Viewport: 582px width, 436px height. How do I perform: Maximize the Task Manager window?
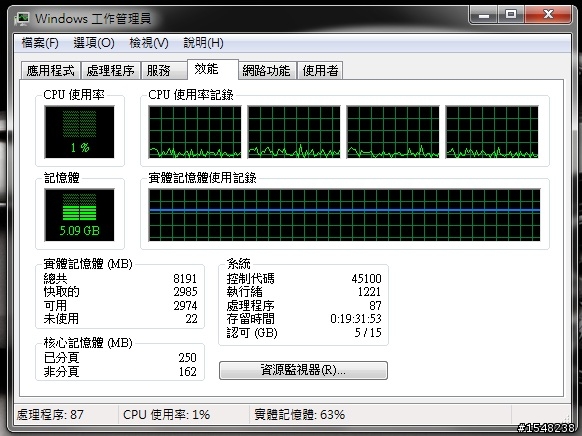[511, 15]
